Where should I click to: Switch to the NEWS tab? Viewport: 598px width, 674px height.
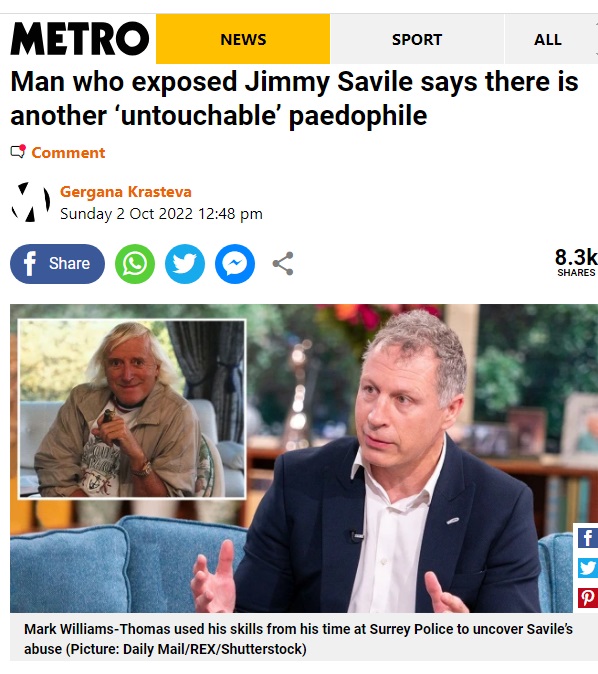coord(243,39)
